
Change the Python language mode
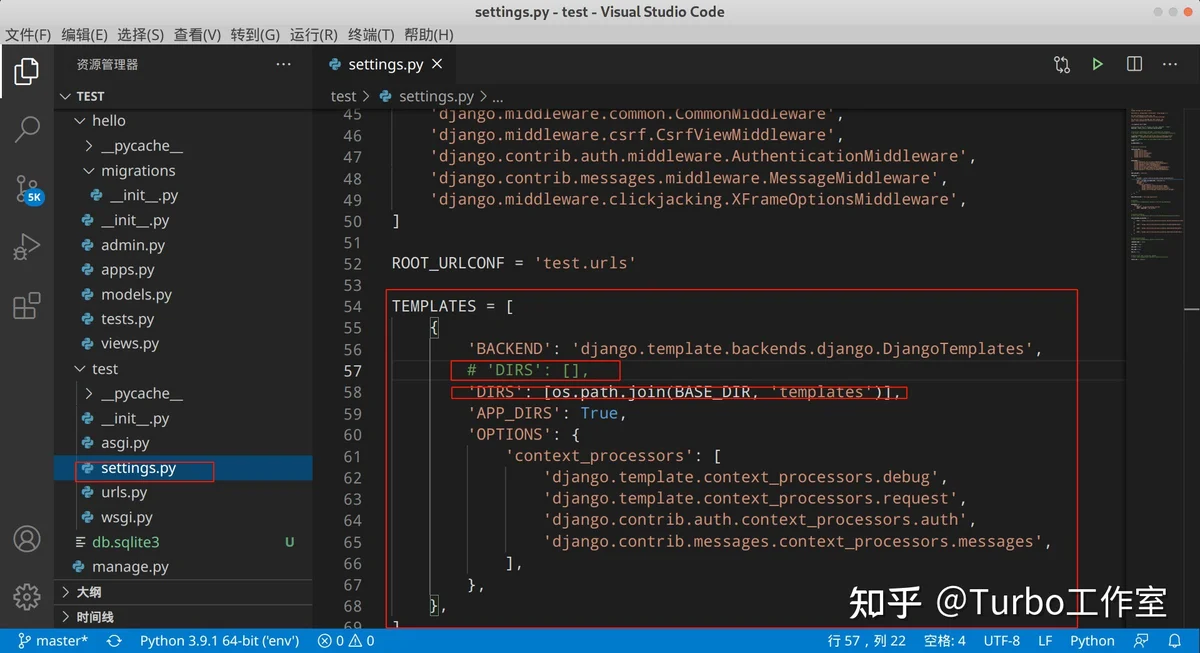(1092, 641)
